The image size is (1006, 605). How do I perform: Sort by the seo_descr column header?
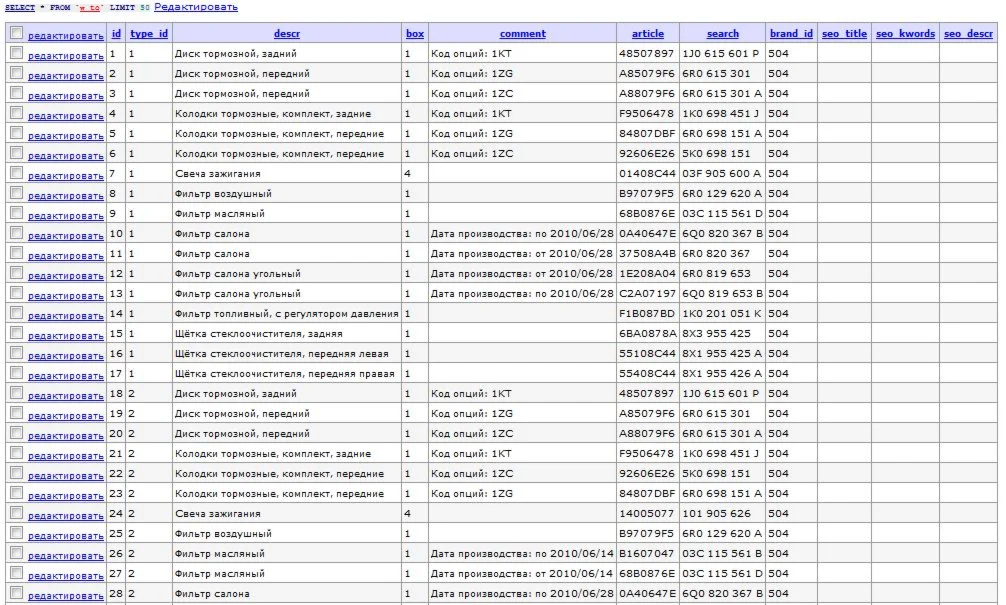[x=968, y=33]
